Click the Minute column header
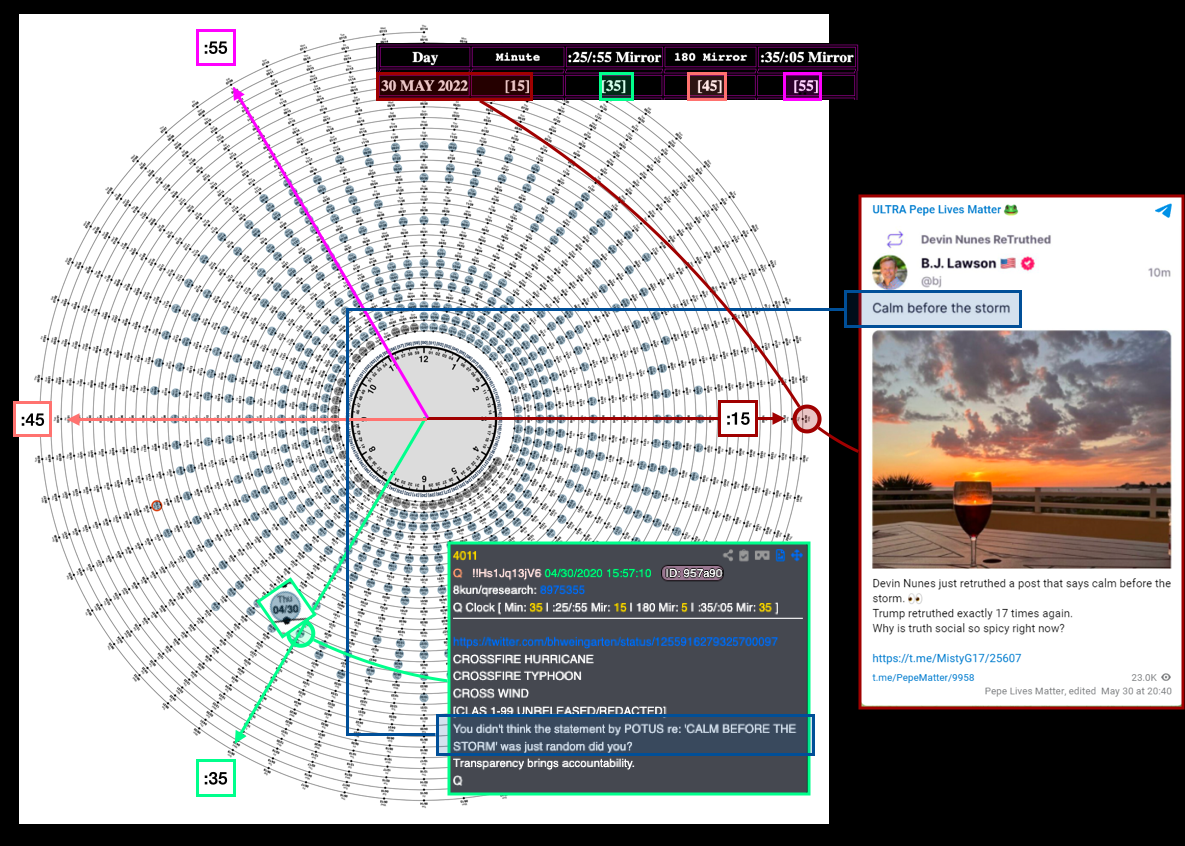Image resolution: width=1185 pixels, height=846 pixels. pos(518,57)
